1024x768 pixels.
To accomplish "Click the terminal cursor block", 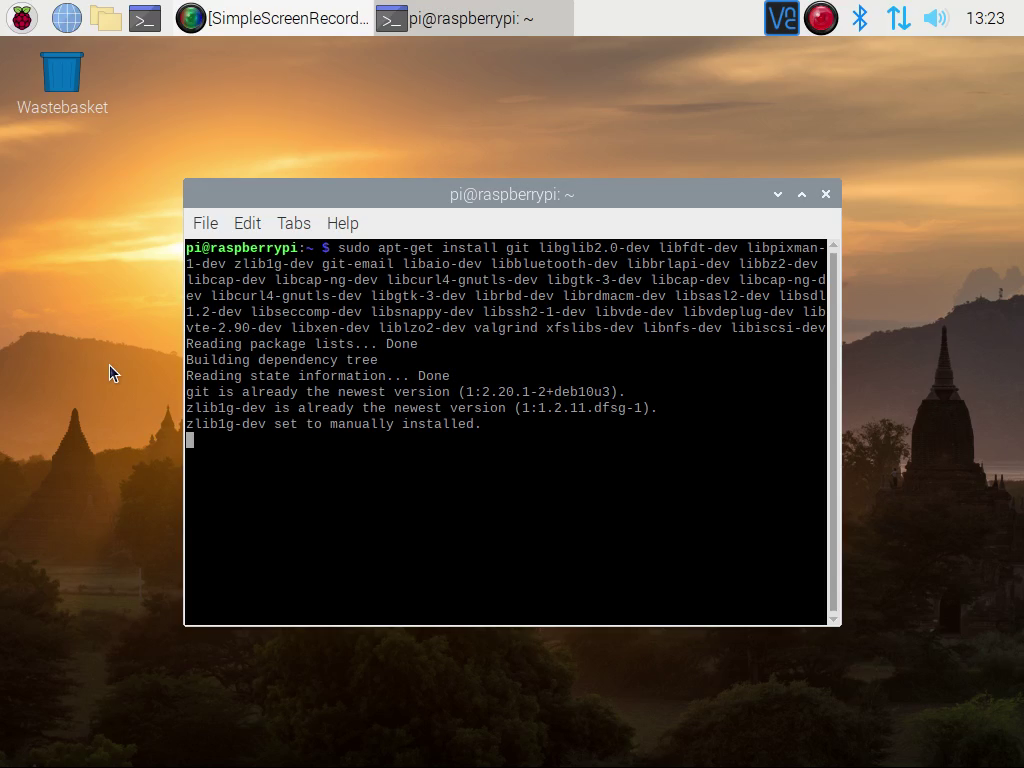I will point(190,440).
